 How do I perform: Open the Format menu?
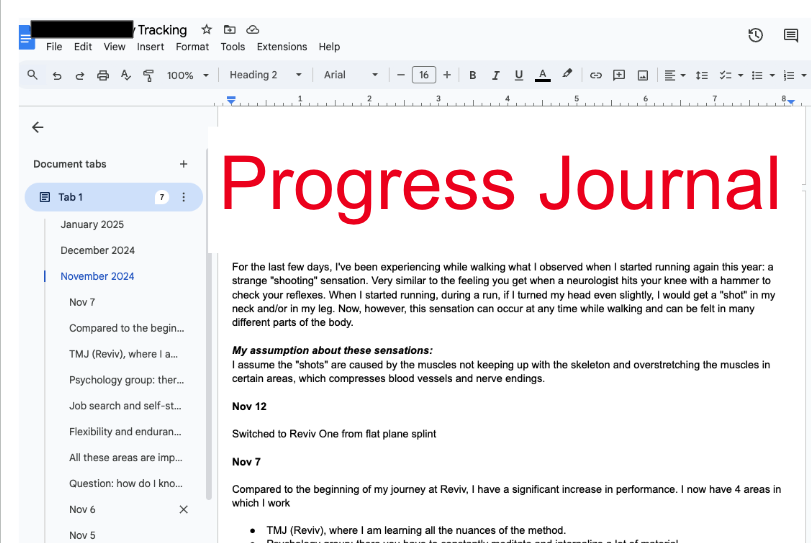click(x=192, y=47)
